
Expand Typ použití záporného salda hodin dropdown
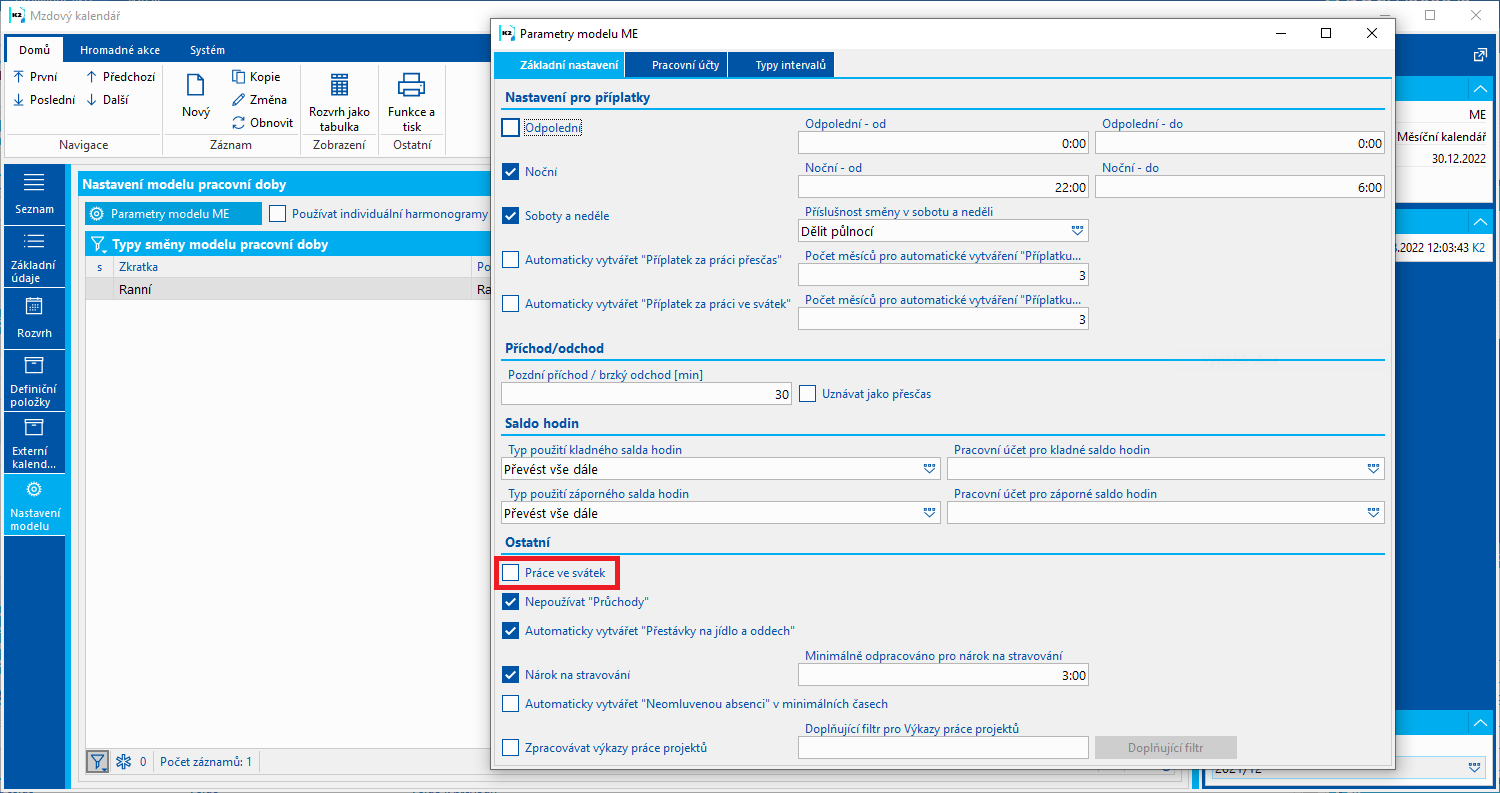point(929,513)
